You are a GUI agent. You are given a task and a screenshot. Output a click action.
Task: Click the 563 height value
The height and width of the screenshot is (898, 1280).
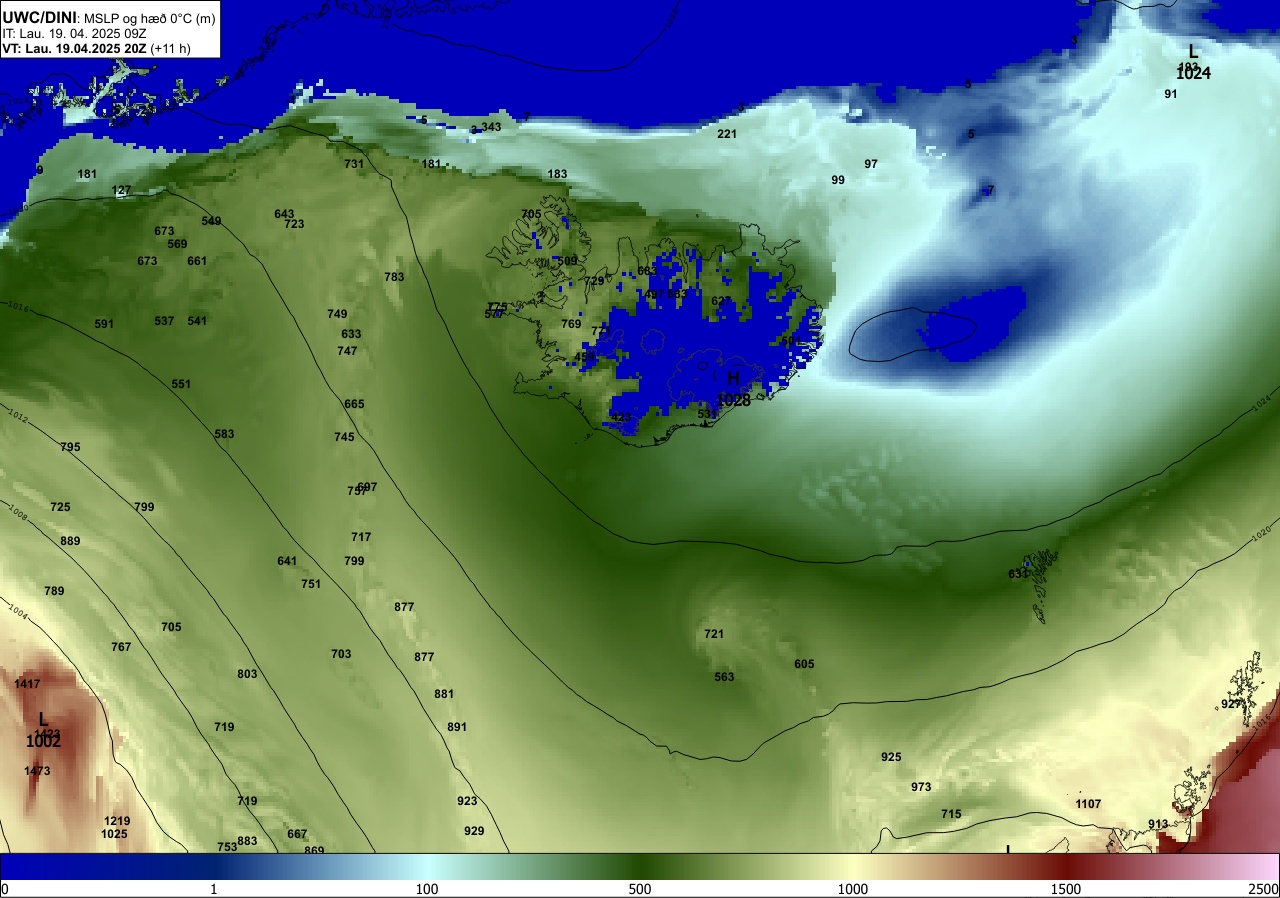724,677
